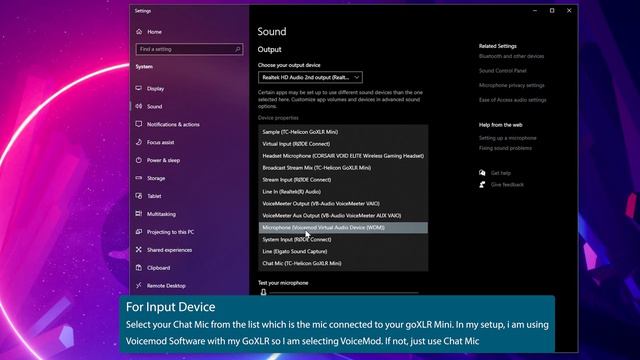Image resolution: width=640 pixels, height=360 pixels.
Task: Click the Projecting to this PC icon
Action: (139, 231)
